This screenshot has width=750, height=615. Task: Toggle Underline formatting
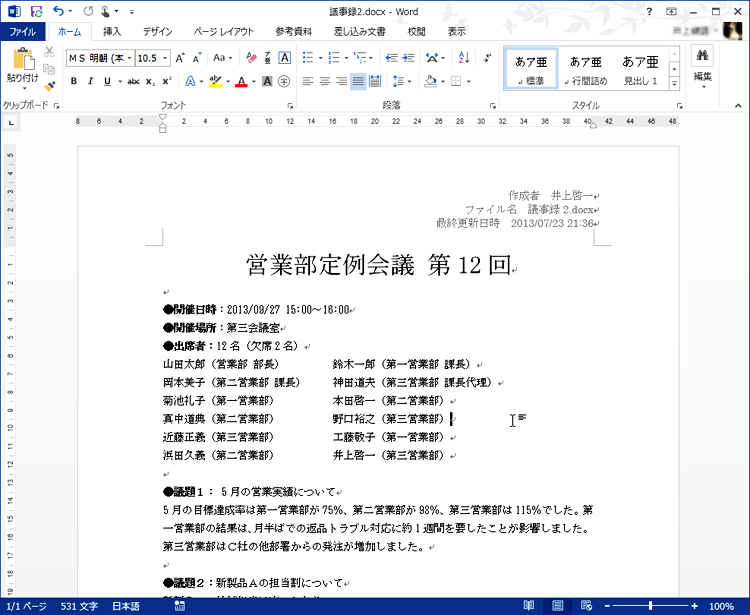coord(107,81)
